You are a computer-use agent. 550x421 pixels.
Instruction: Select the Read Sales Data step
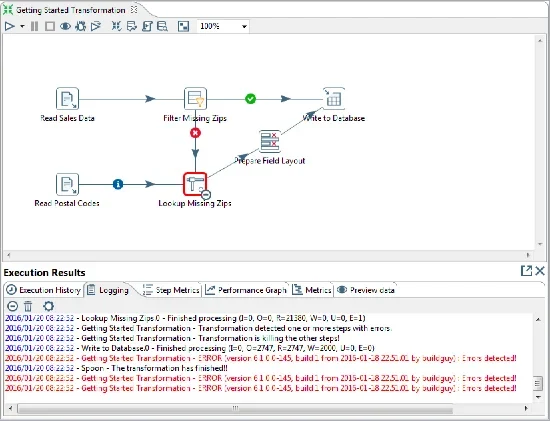click(x=67, y=99)
